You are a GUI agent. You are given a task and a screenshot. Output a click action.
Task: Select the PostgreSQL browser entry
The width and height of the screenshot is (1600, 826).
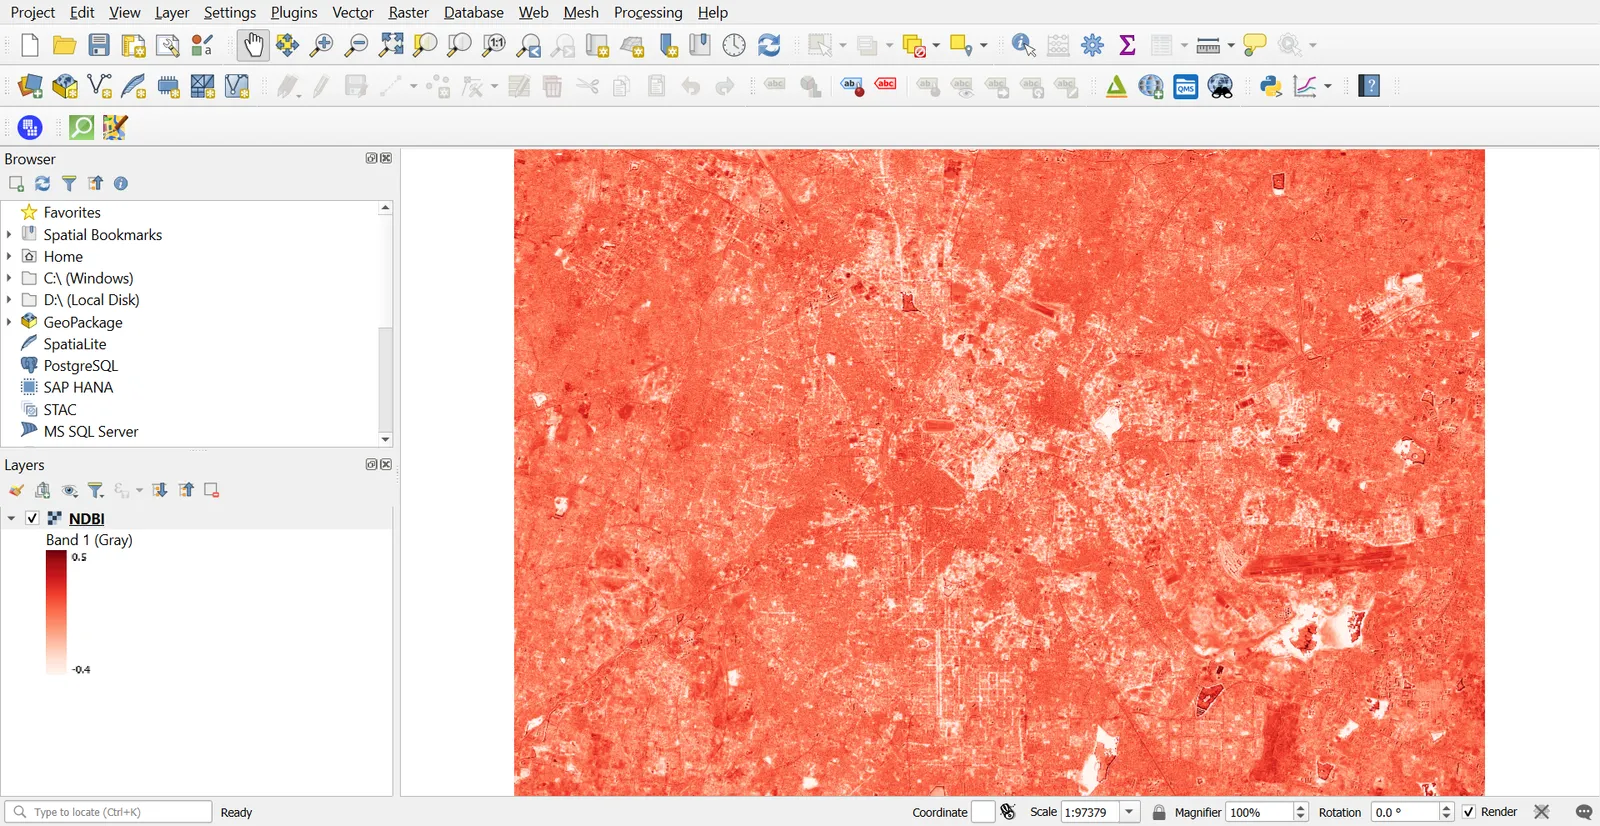click(80, 366)
